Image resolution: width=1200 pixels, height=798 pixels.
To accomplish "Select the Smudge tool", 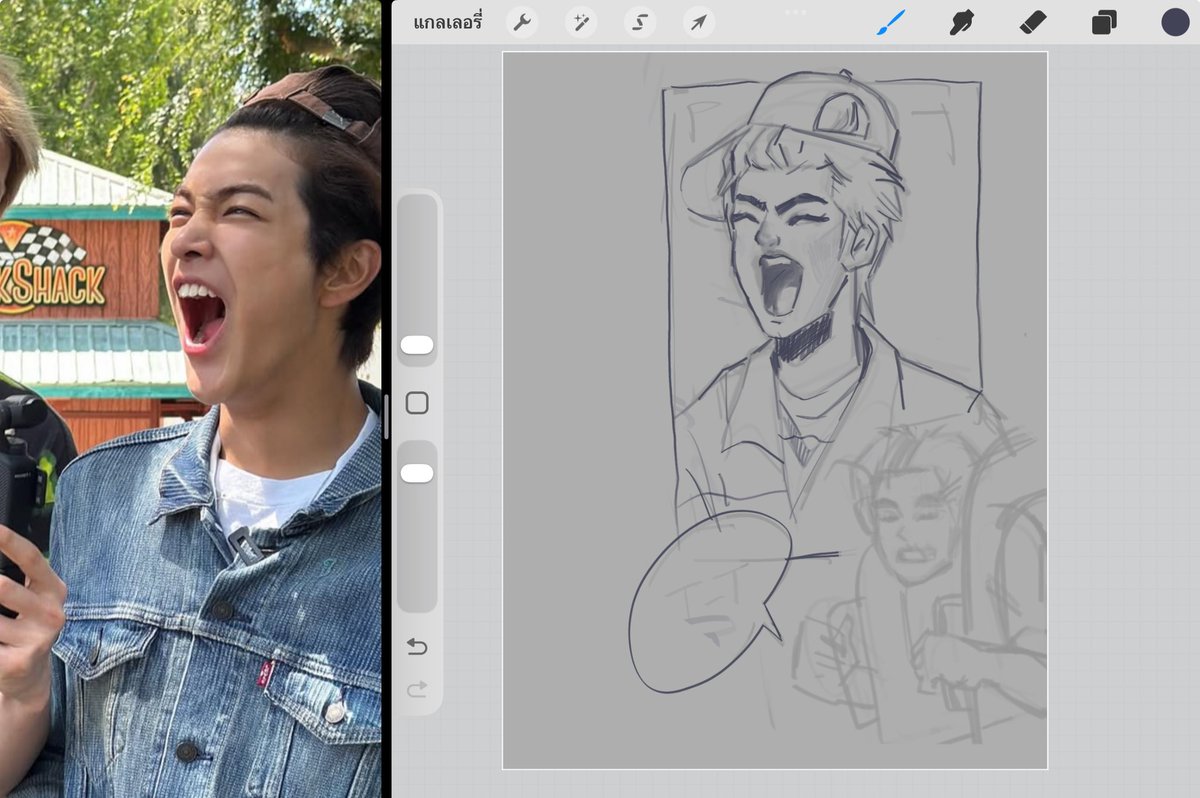I will point(961,22).
